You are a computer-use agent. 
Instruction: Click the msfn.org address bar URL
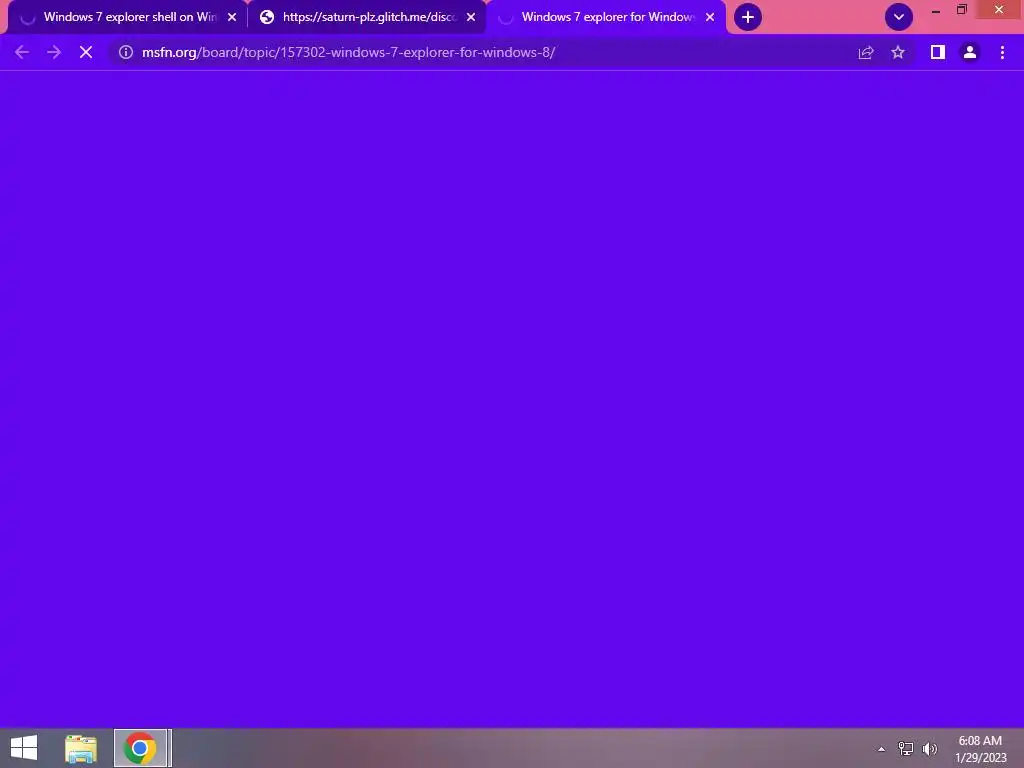(x=349, y=52)
